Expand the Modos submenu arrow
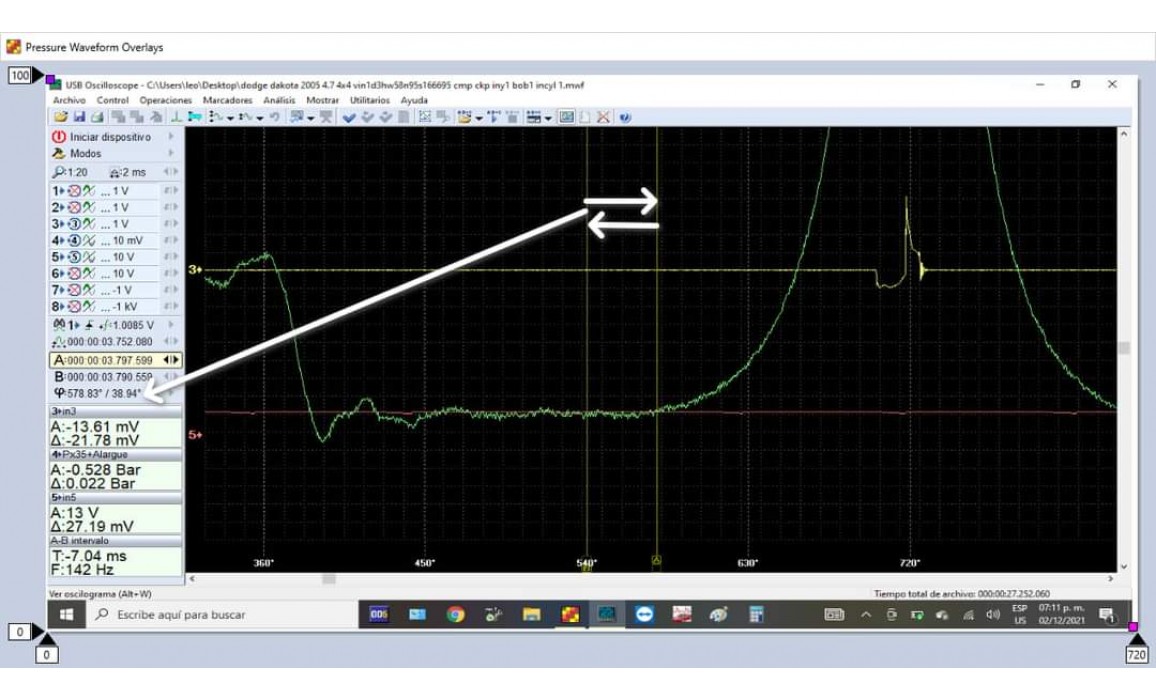The image size is (1156, 700). tap(171, 153)
